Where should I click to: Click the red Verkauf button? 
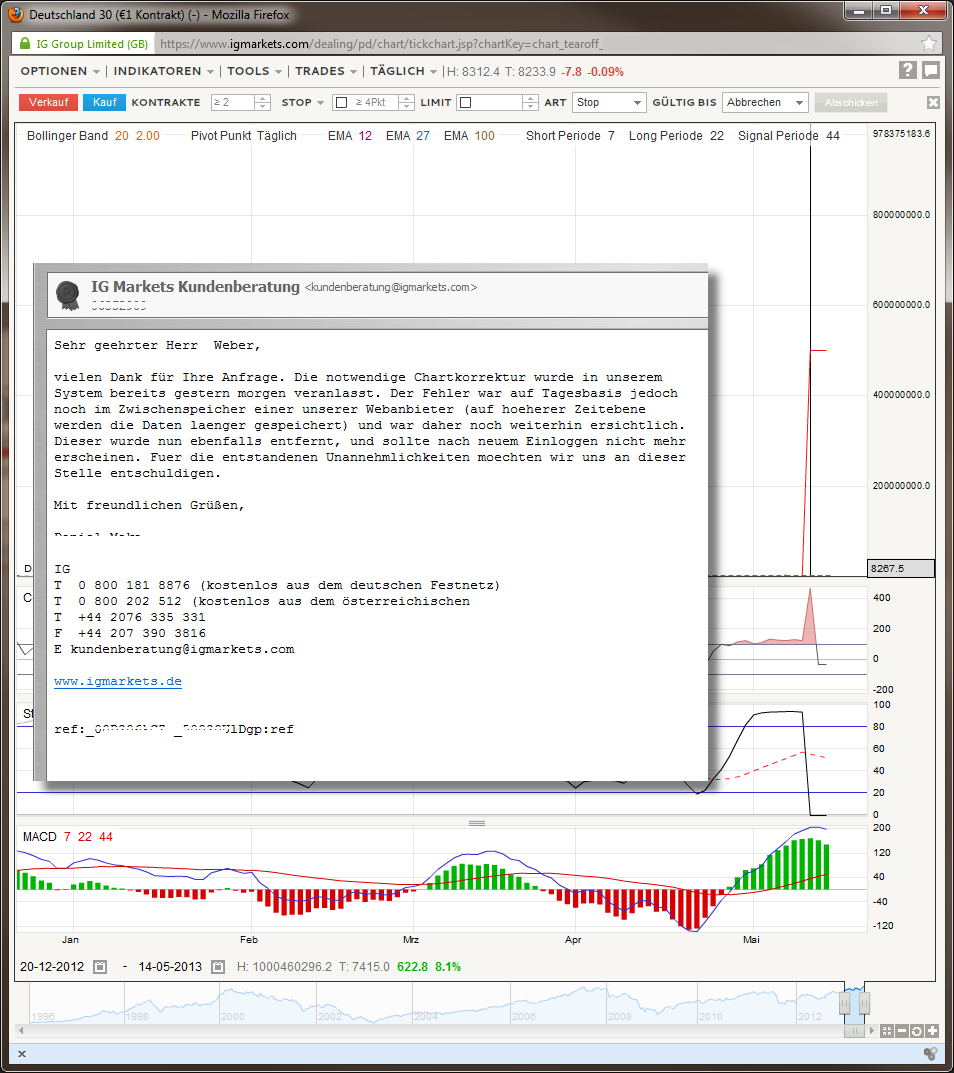(x=49, y=103)
